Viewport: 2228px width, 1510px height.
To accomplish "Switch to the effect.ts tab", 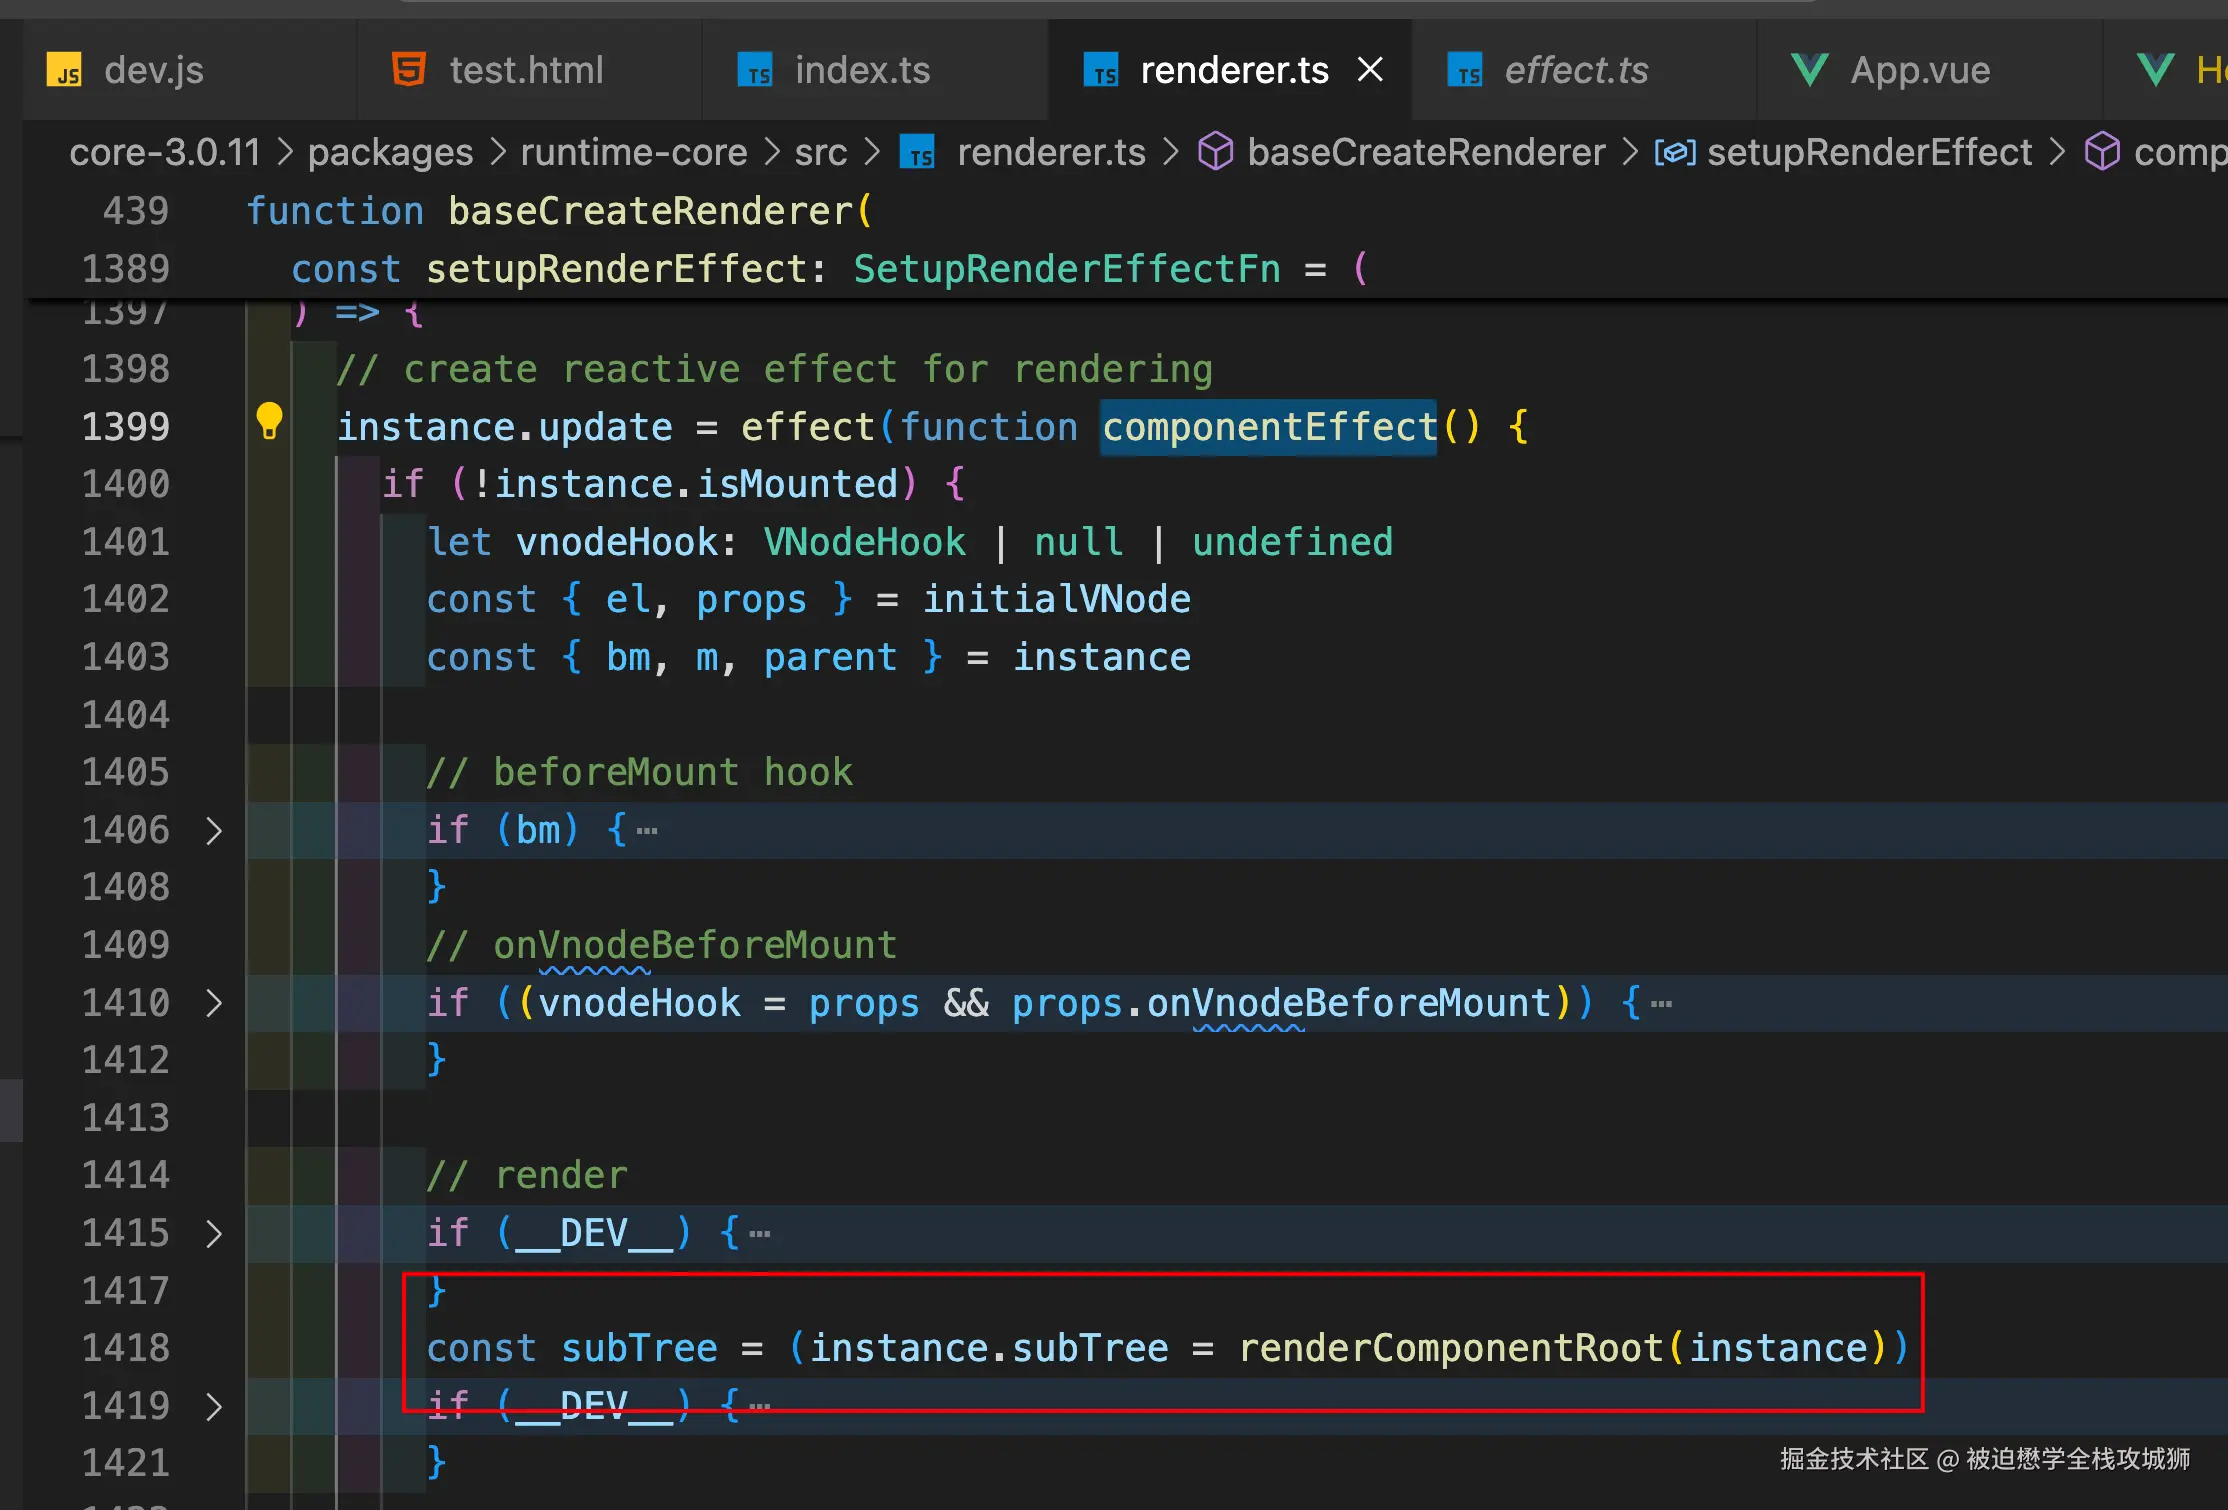I will pyautogui.click(x=1575, y=70).
